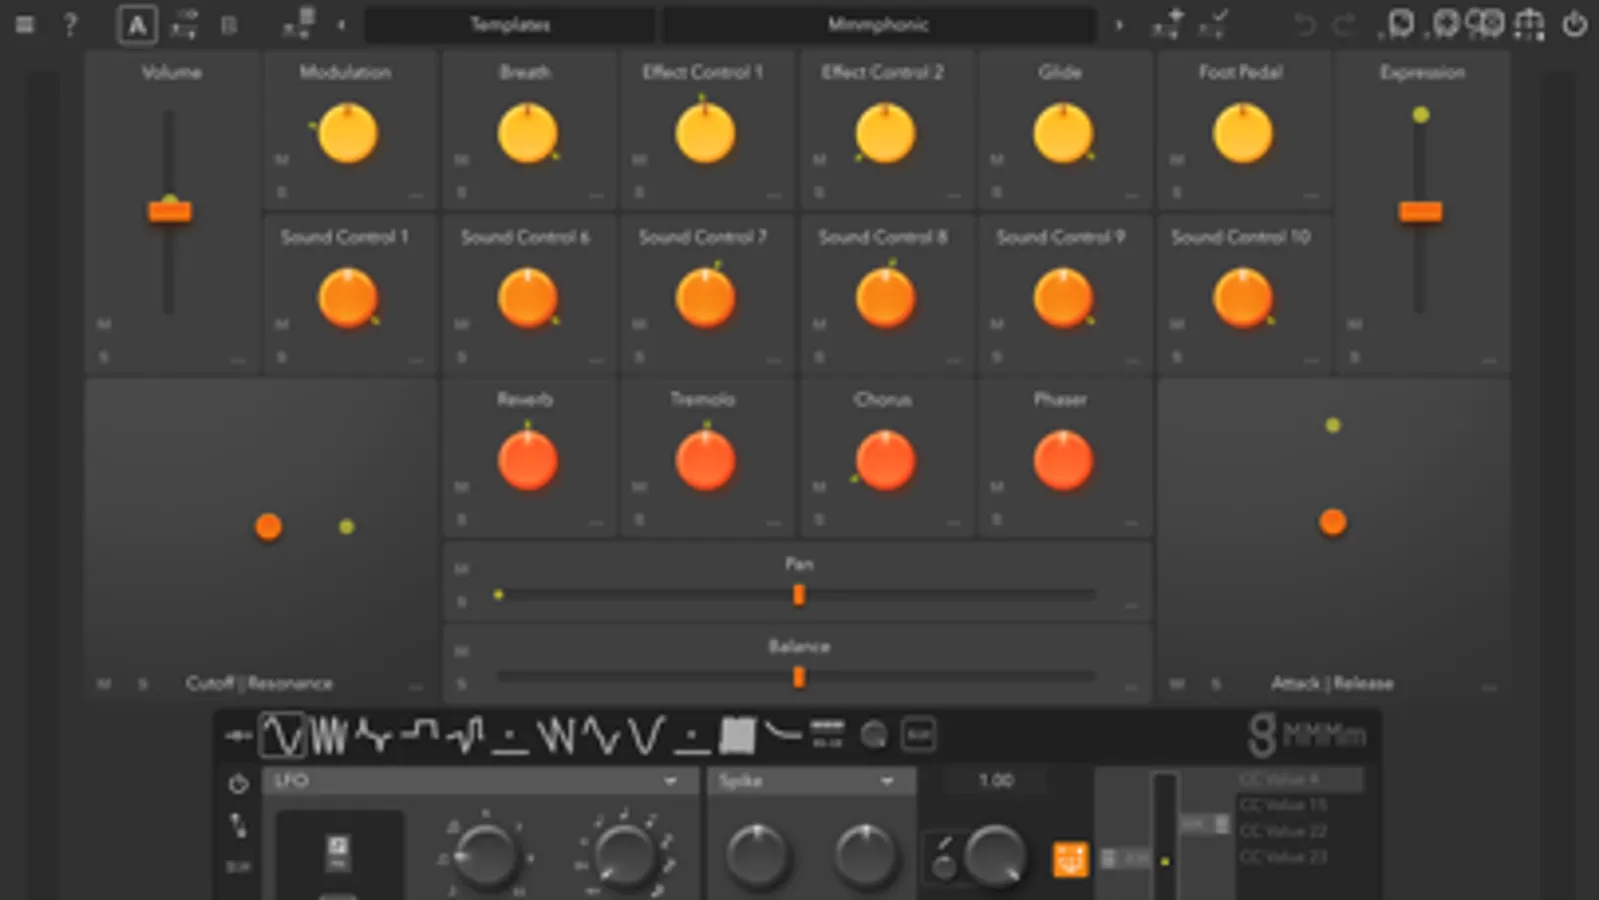Click the Phaser knob
Screen dimensions: 1599x900
[x=1062, y=461]
